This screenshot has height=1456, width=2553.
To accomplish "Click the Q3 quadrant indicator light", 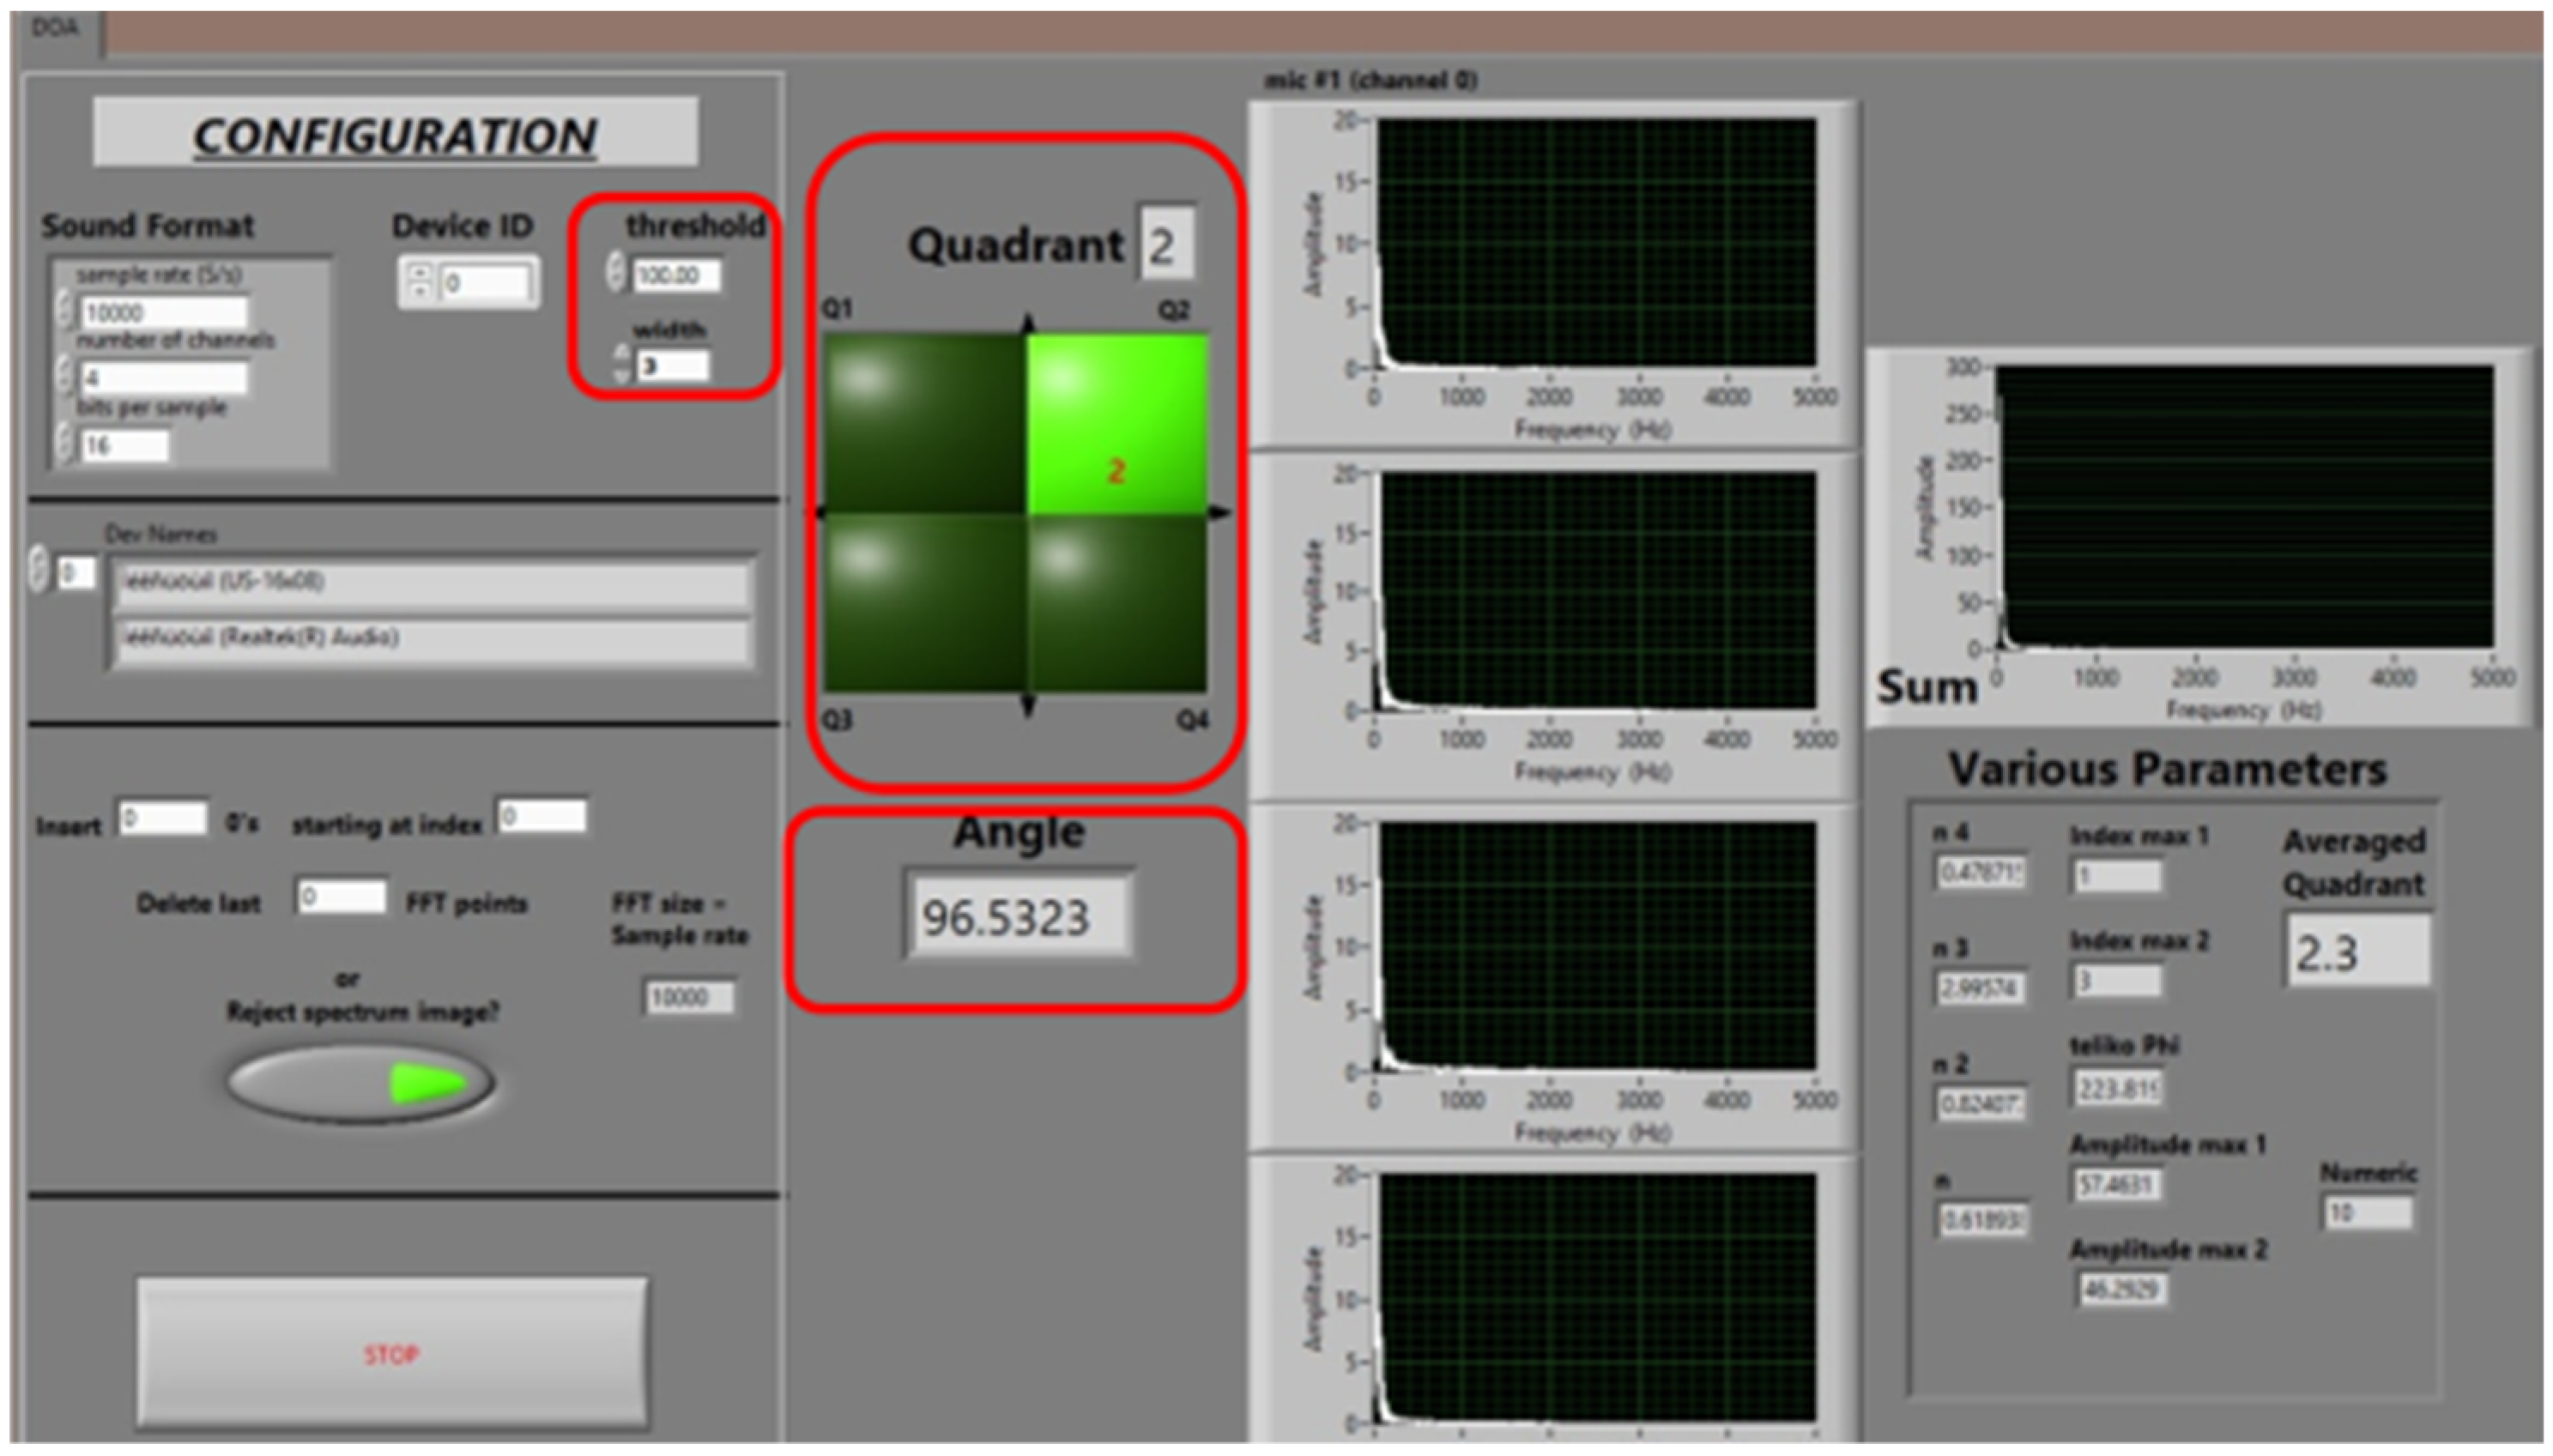I will (923, 603).
